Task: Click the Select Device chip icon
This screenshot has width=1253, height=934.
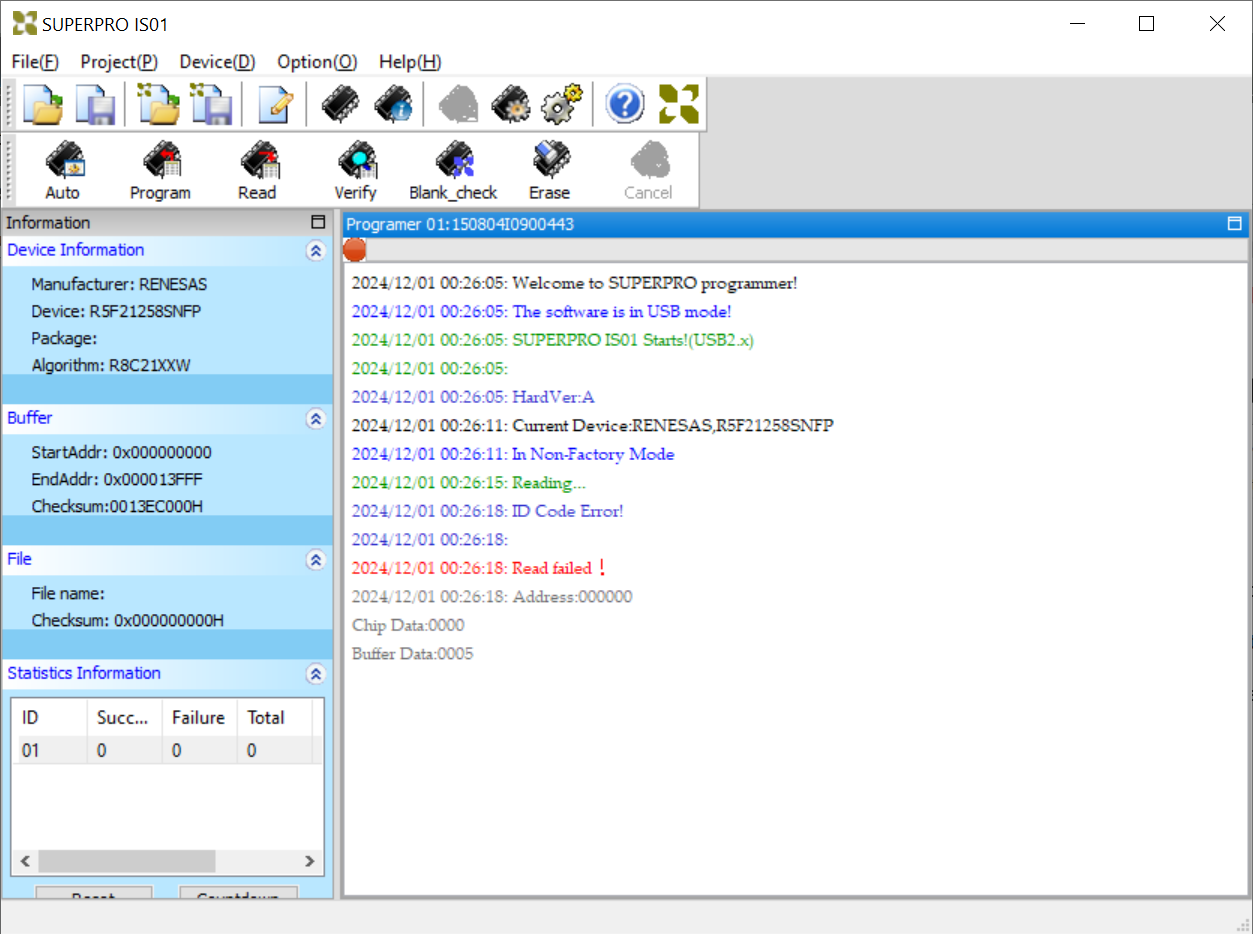Action: coord(340,104)
